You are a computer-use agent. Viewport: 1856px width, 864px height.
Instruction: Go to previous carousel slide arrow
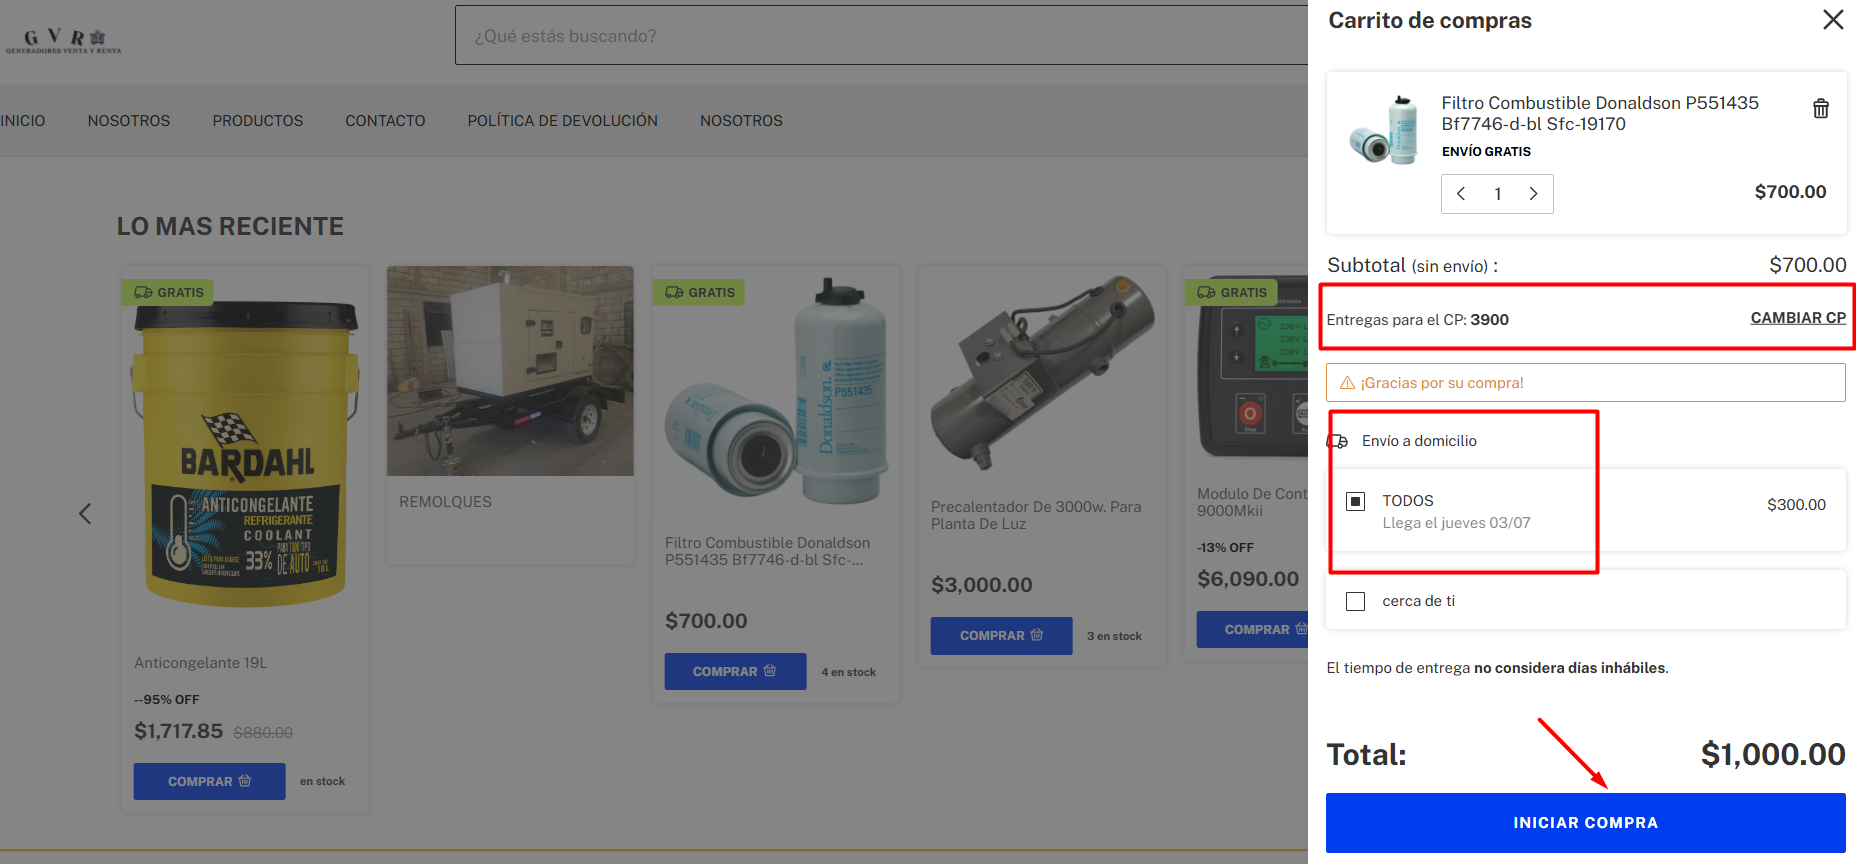pyautogui.click(x=85, y=514)
